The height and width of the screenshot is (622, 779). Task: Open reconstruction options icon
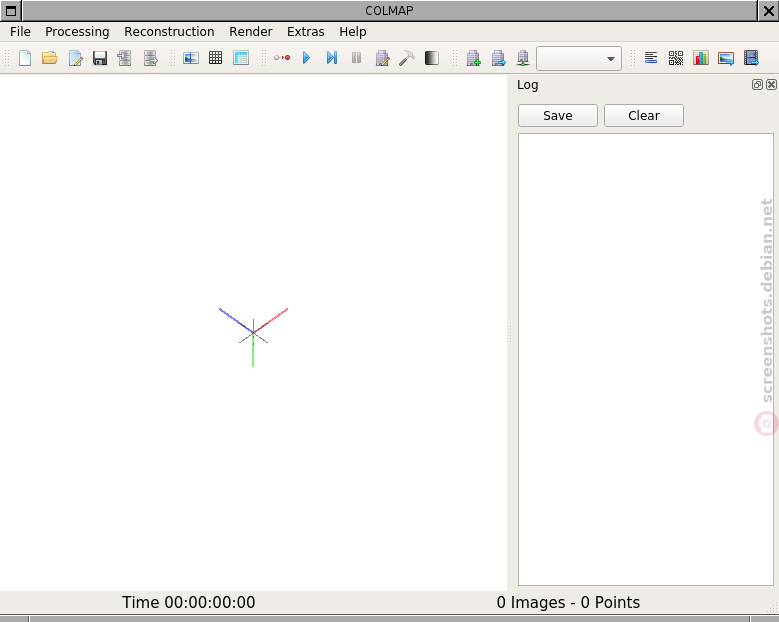382,58
